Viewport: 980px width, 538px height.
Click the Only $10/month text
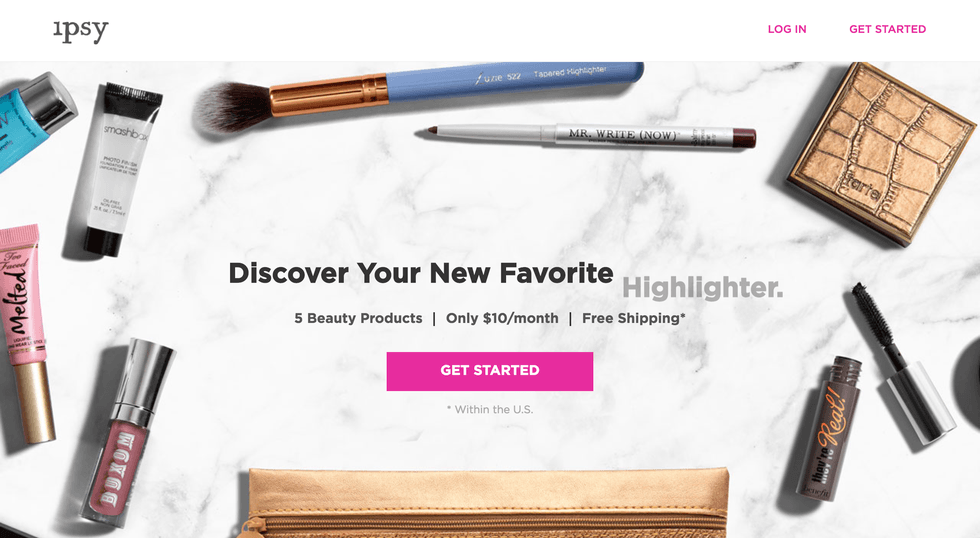(x=502, y=319)
